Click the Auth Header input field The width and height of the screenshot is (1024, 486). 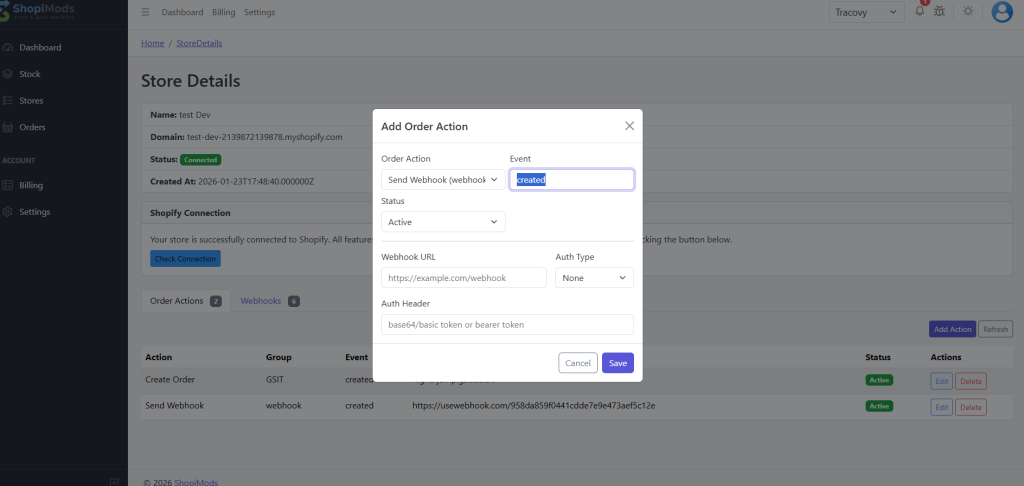pyautogui.click(x=507, y=324)
